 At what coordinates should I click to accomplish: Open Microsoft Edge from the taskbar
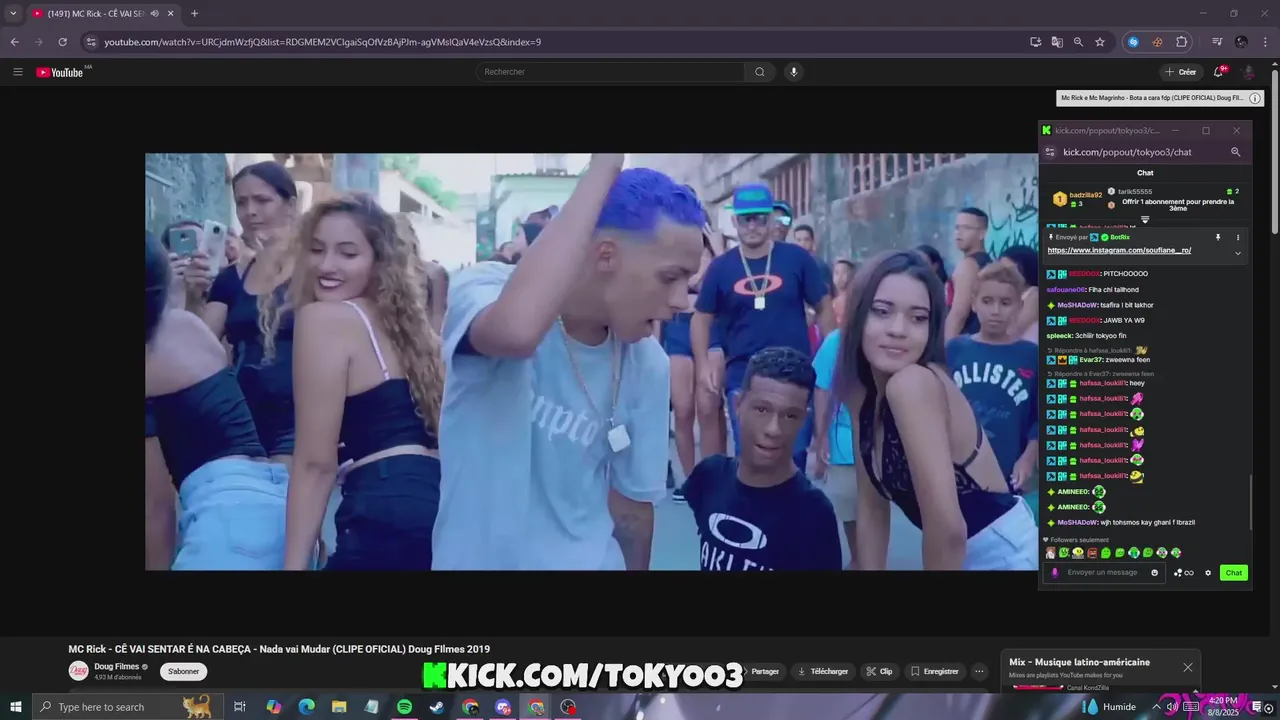(306, 707)
